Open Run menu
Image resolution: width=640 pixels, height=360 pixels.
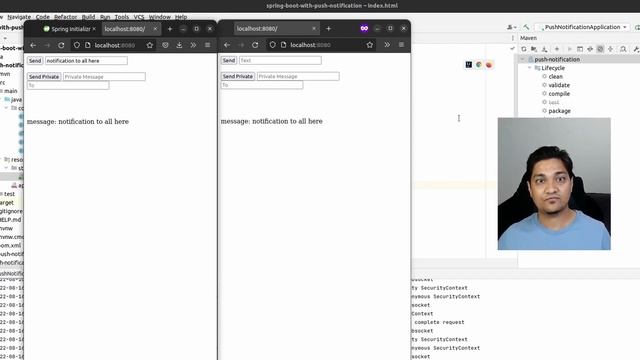coord(105,17)
